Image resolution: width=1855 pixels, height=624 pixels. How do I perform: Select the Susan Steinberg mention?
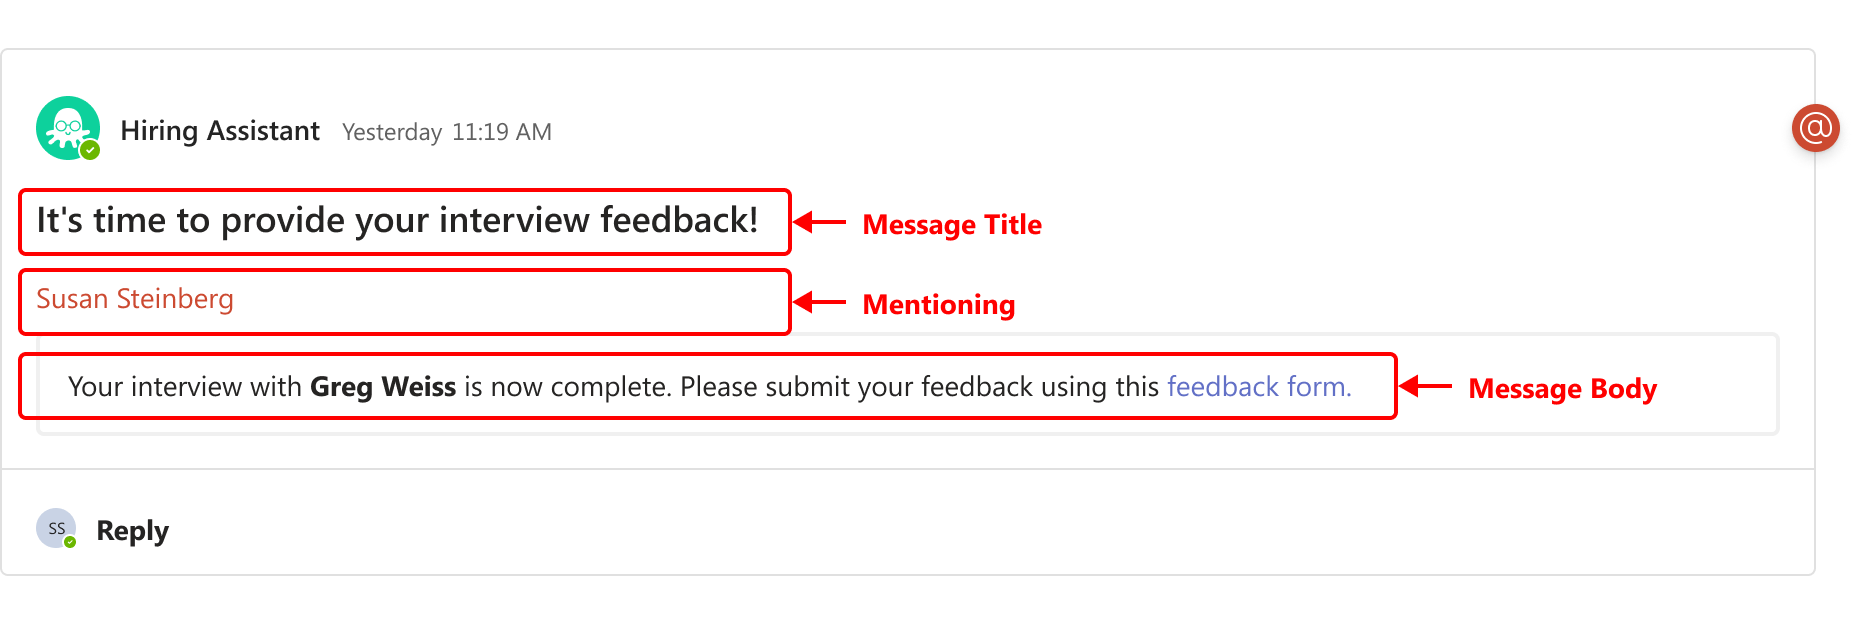coord(135,299)
